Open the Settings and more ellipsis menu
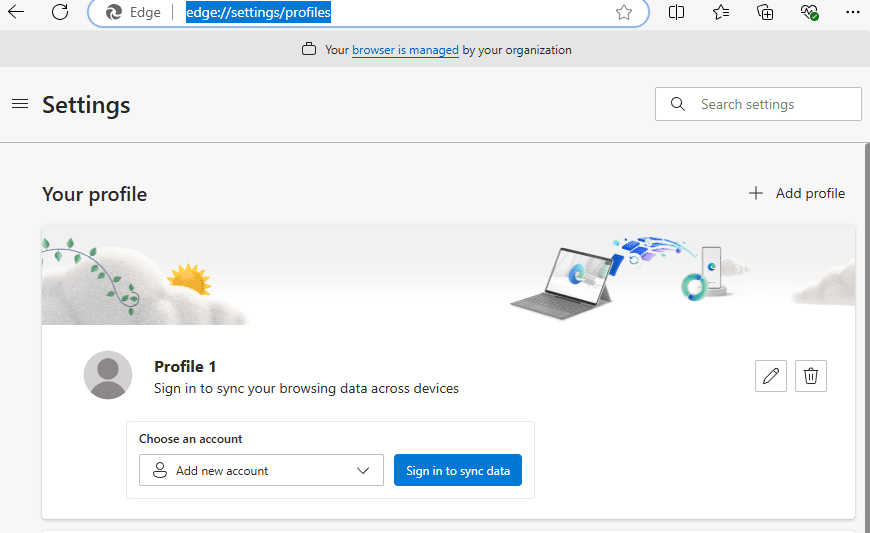 pyautogui.click(x=852, y=12)
